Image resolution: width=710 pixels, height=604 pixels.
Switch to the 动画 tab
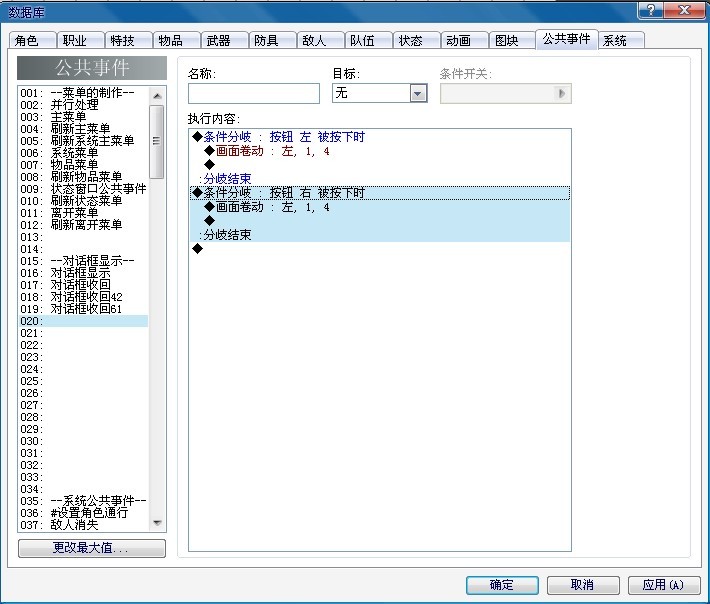pos(464,40)
